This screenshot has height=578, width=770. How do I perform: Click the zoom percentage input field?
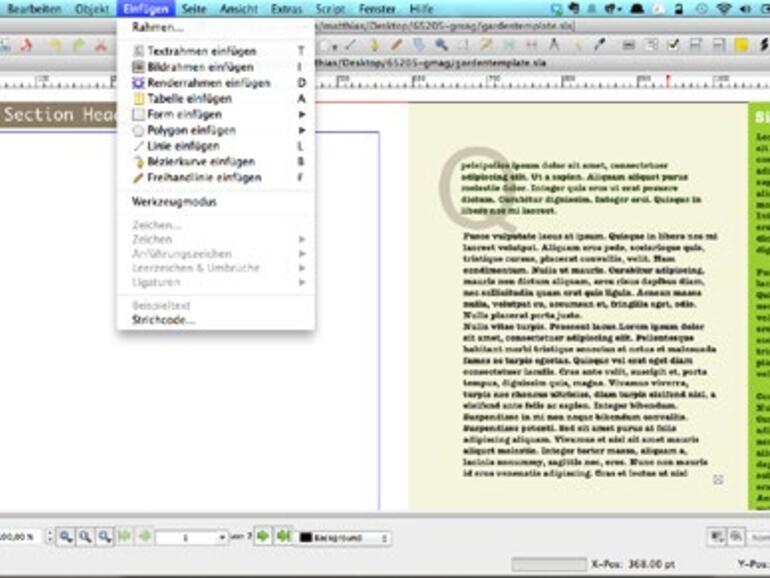pyautogui.click(x=22, y=537)
